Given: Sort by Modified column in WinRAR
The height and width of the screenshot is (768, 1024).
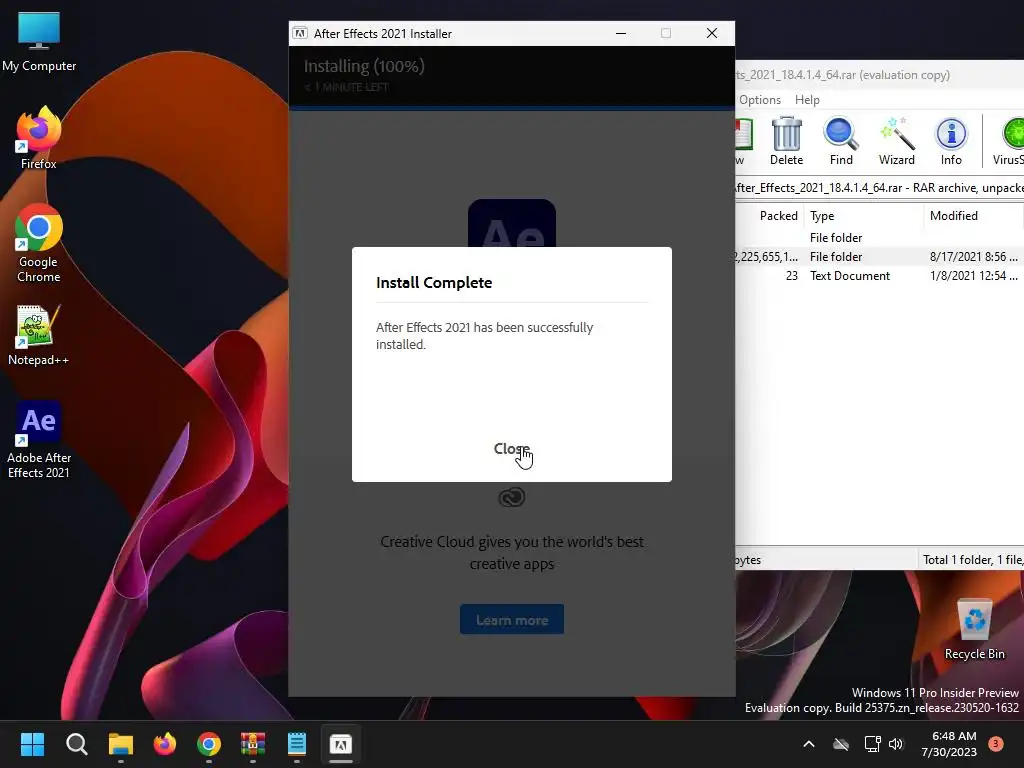Looking at the screenshot, I should tap(973, 216).
